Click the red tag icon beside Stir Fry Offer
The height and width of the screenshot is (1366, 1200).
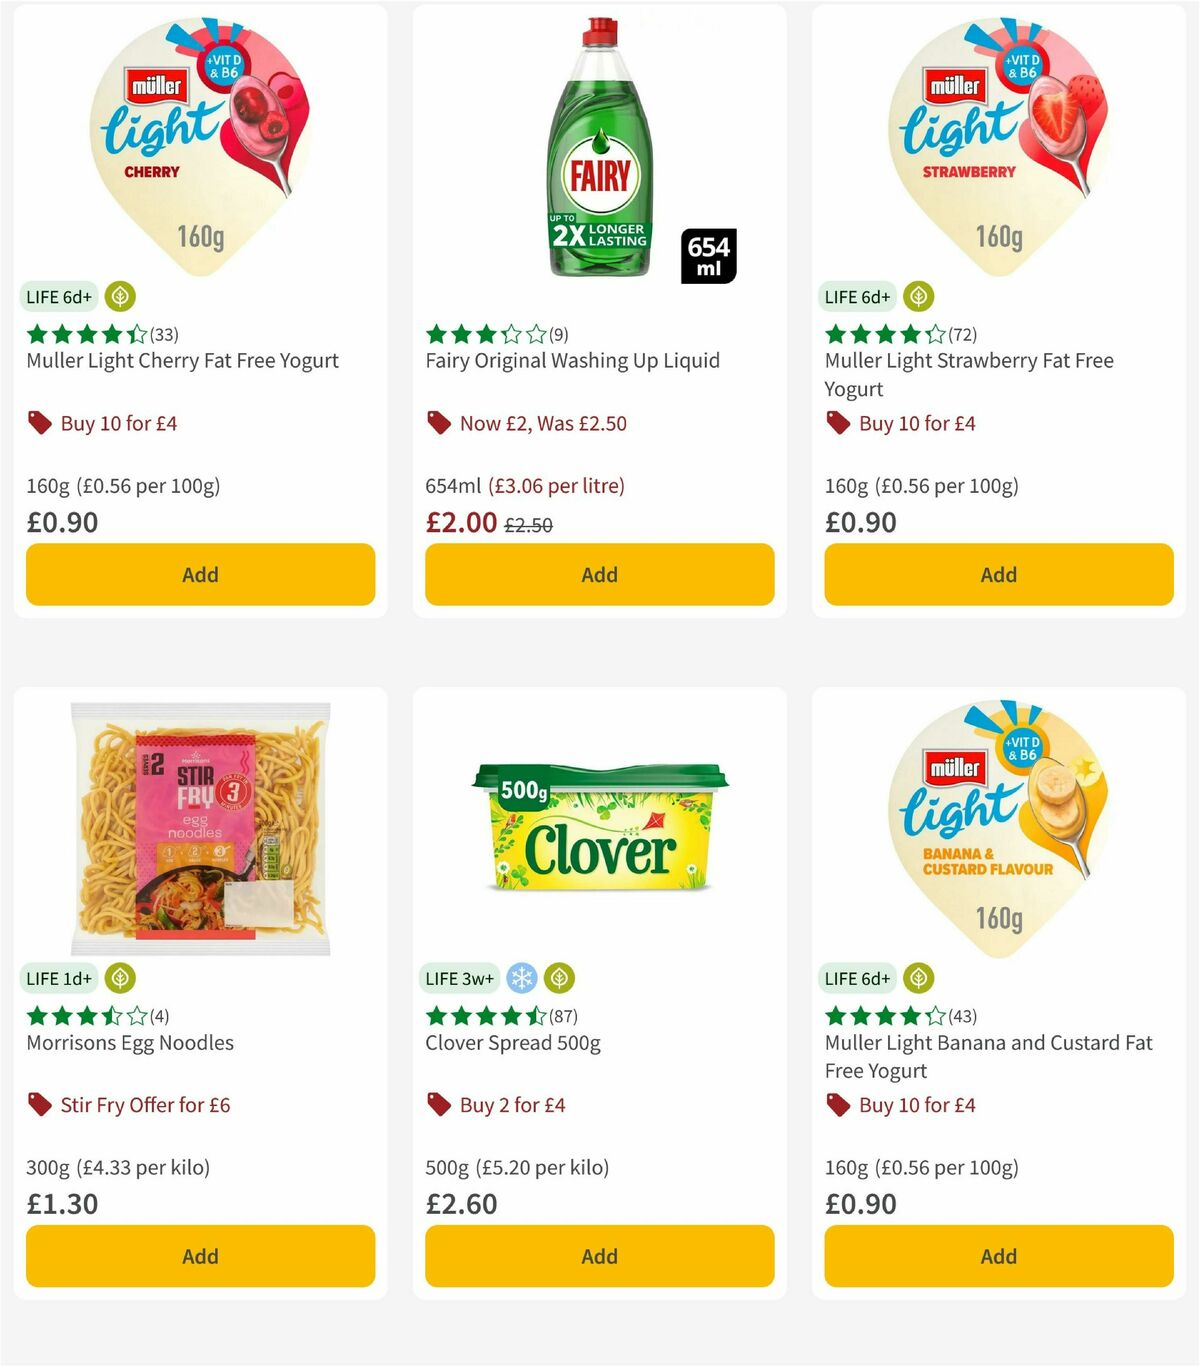coord(39,1105)
